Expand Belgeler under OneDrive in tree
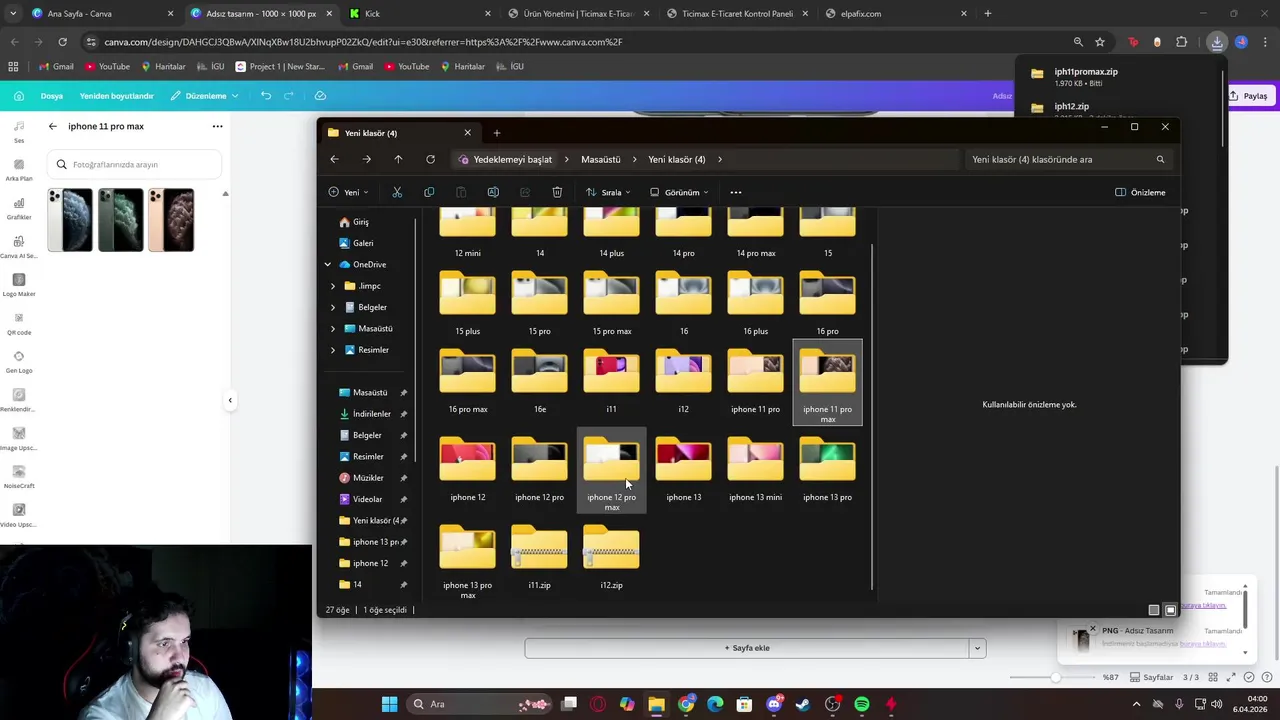 click(x=333, y=307)
